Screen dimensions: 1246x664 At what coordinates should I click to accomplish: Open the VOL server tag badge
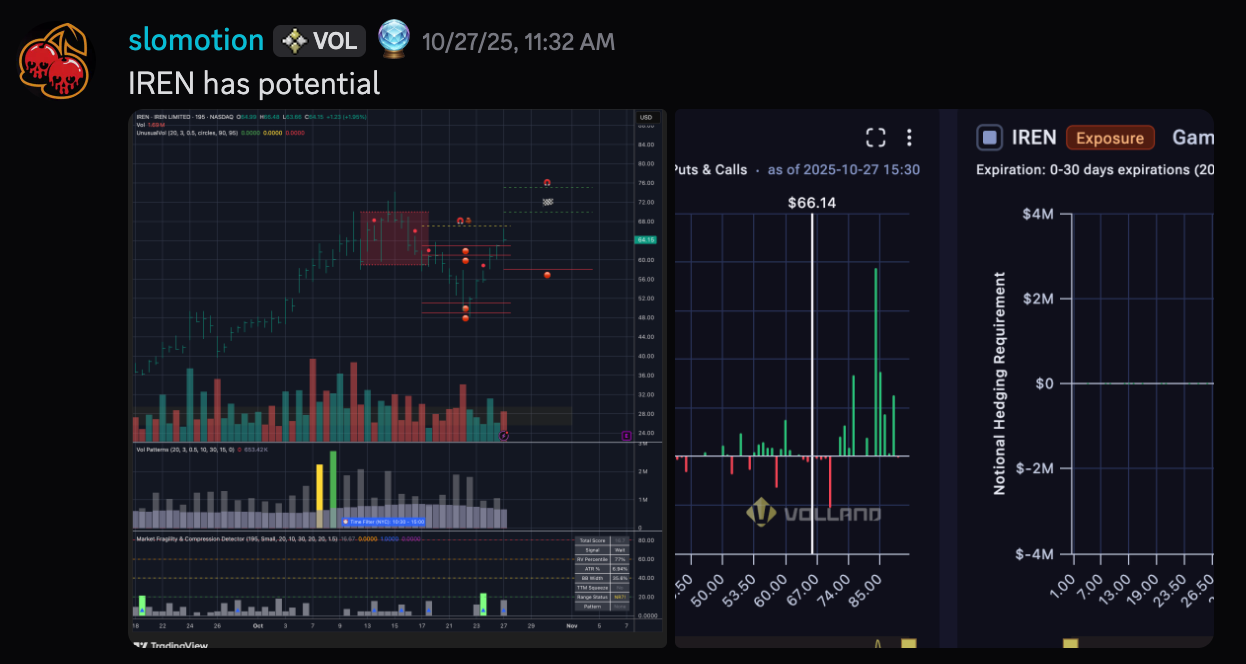click(320, 41)
